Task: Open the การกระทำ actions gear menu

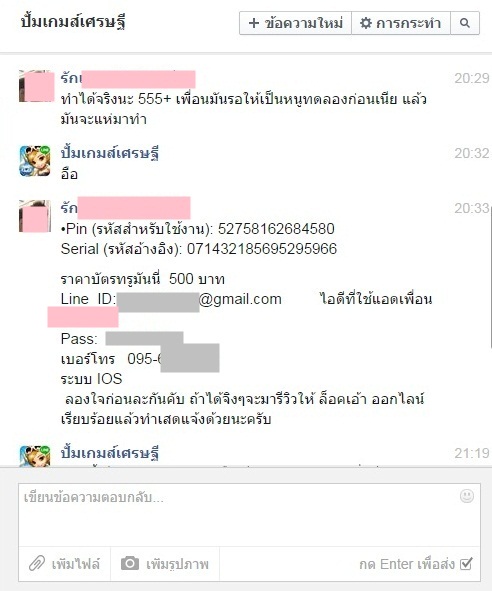Action: [x=401, y=23]
